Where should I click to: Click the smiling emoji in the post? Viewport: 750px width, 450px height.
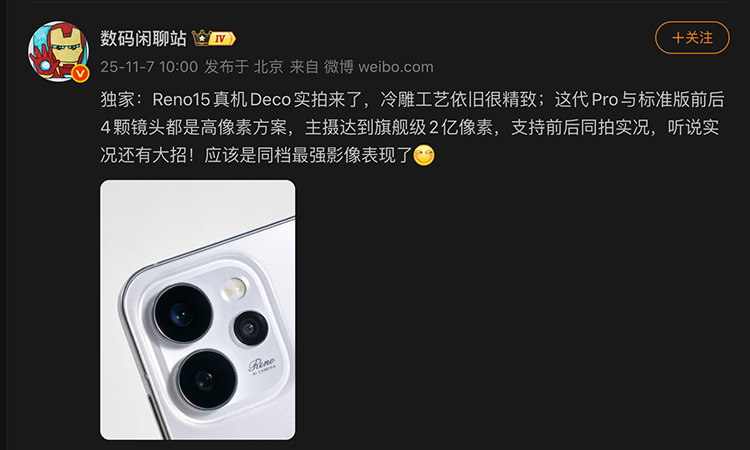pyautogui.click(x=424, y=155)
